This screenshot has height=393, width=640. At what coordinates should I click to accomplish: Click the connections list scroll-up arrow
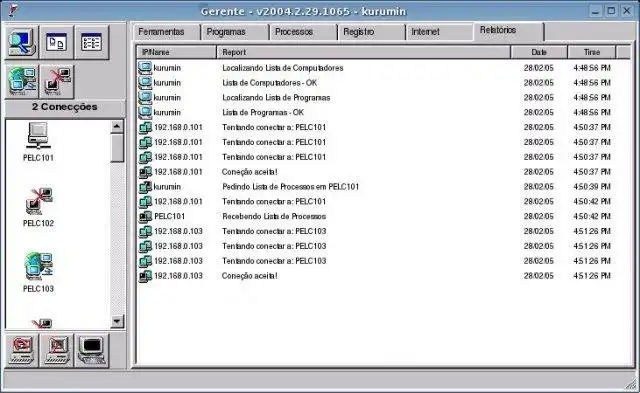coord(117,127)
